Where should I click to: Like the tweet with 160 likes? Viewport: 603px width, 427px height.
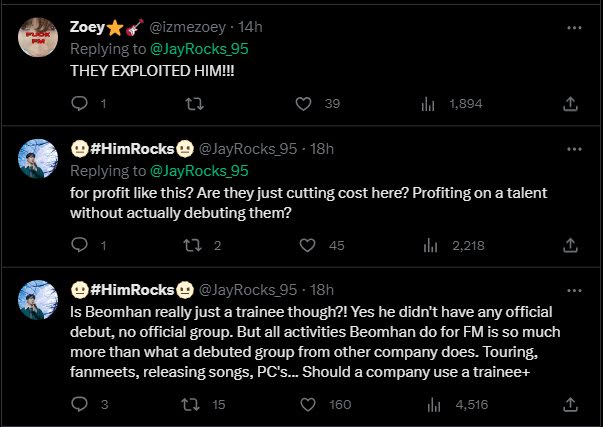point(307,405)
